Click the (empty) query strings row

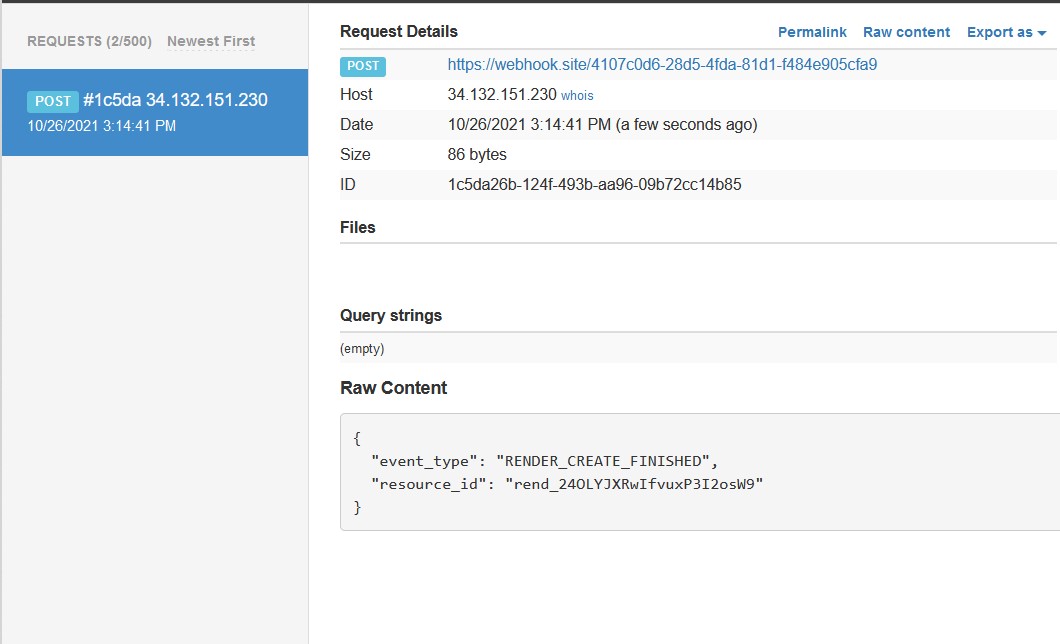(x=698, y=349)
